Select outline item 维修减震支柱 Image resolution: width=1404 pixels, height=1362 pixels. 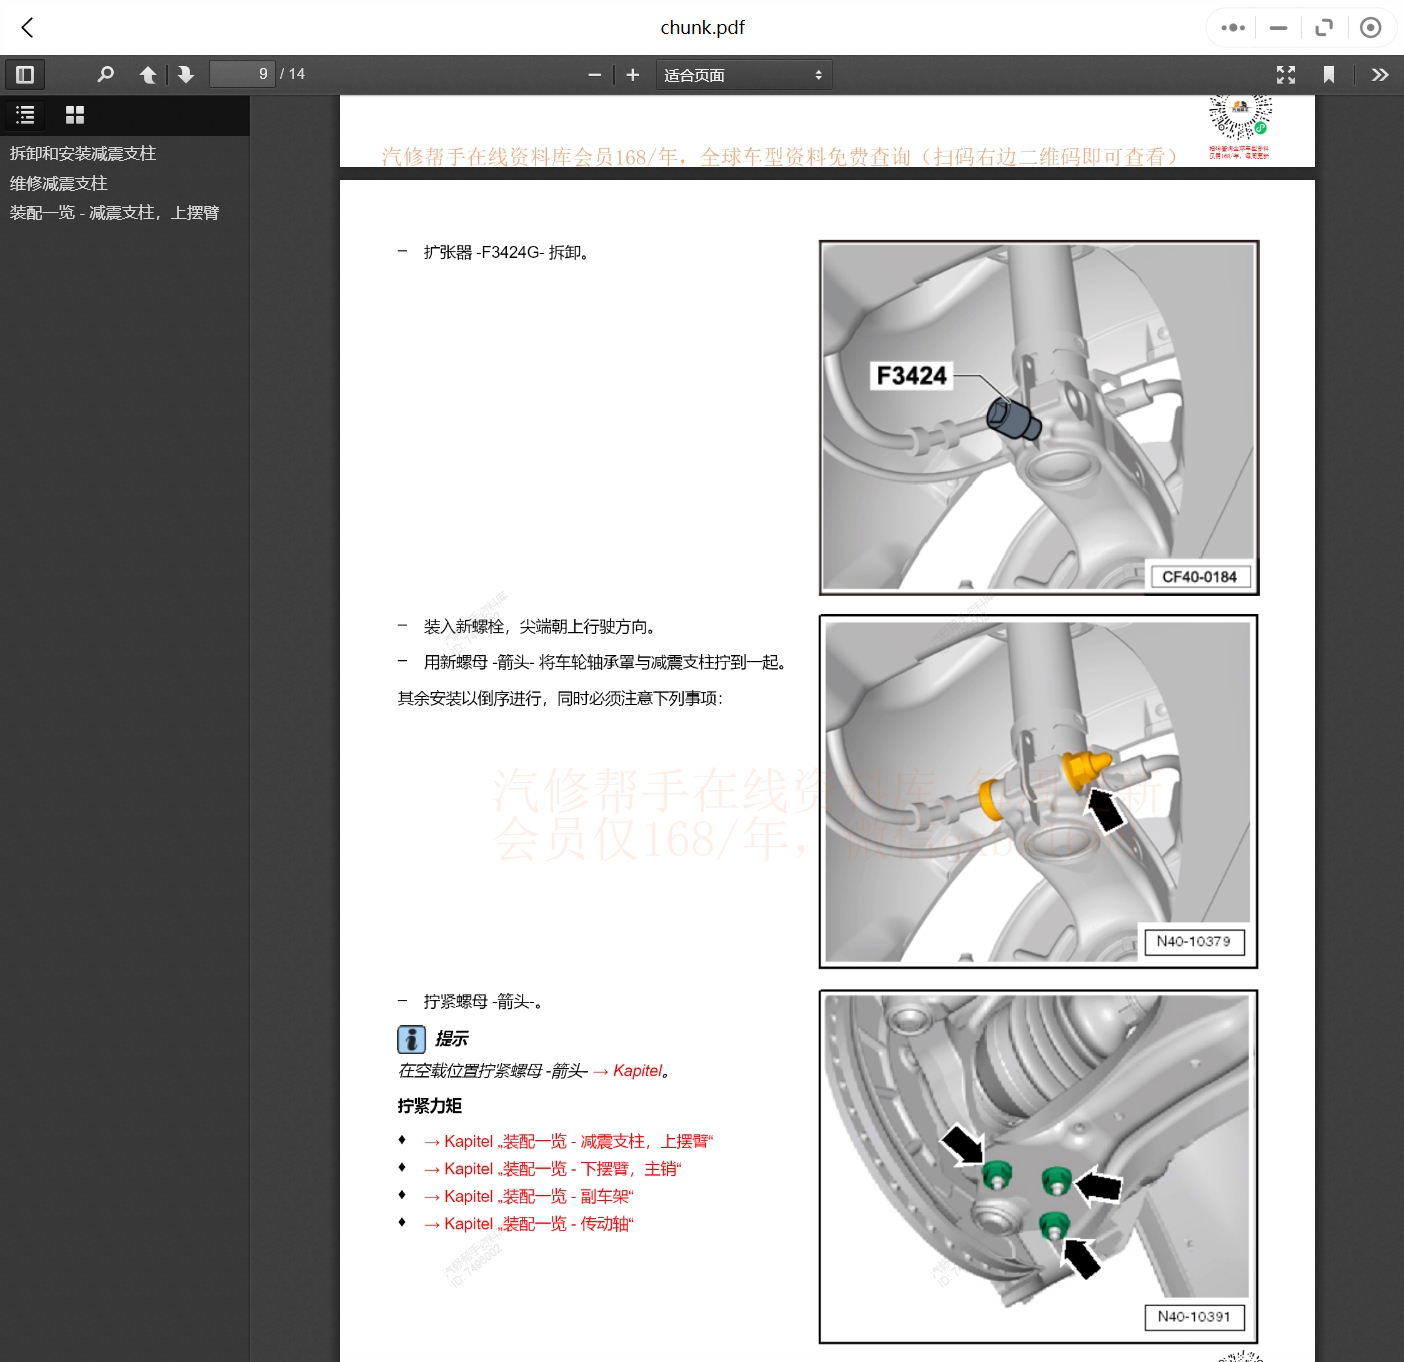(59, 183)
